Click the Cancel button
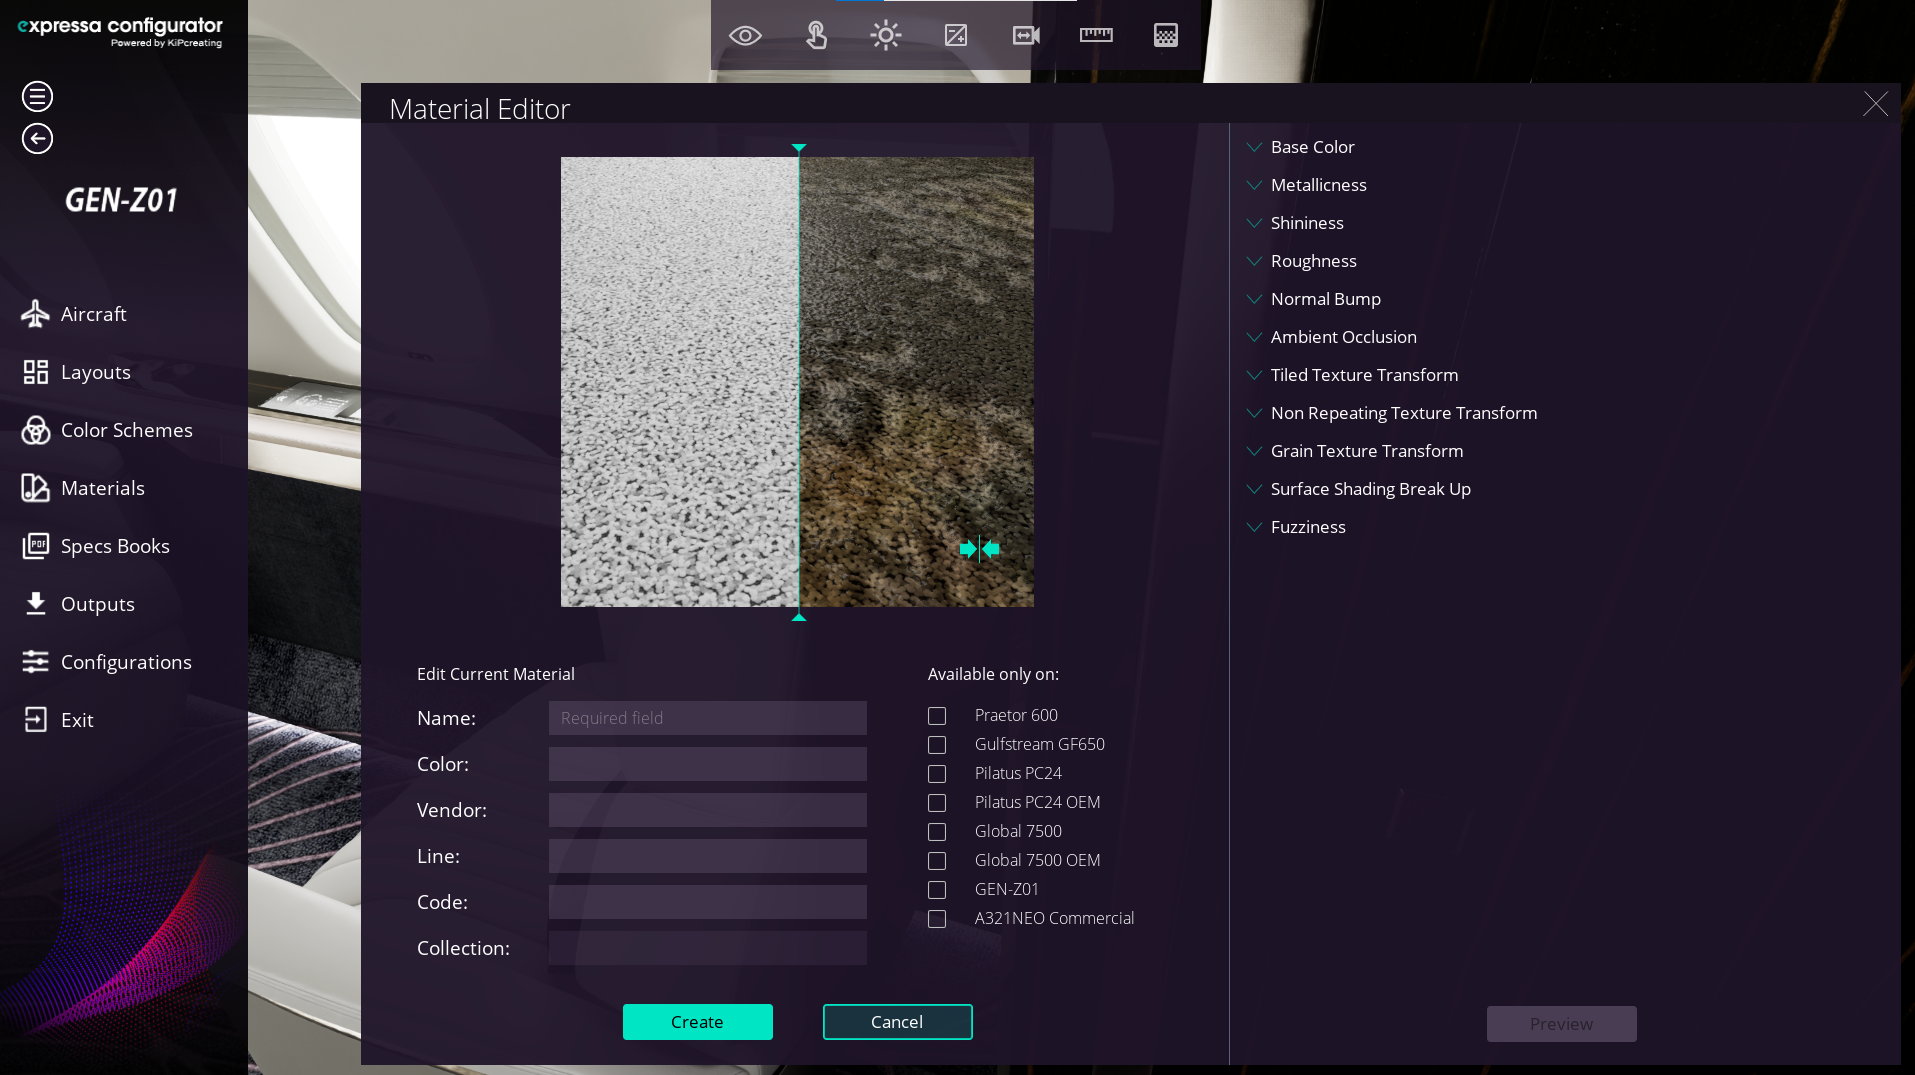 [897, 1022]
